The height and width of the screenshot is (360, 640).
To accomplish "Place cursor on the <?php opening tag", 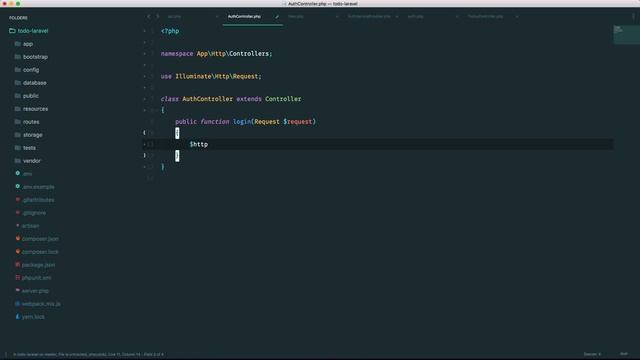I will pyautogui.click(x=170, y=31).
